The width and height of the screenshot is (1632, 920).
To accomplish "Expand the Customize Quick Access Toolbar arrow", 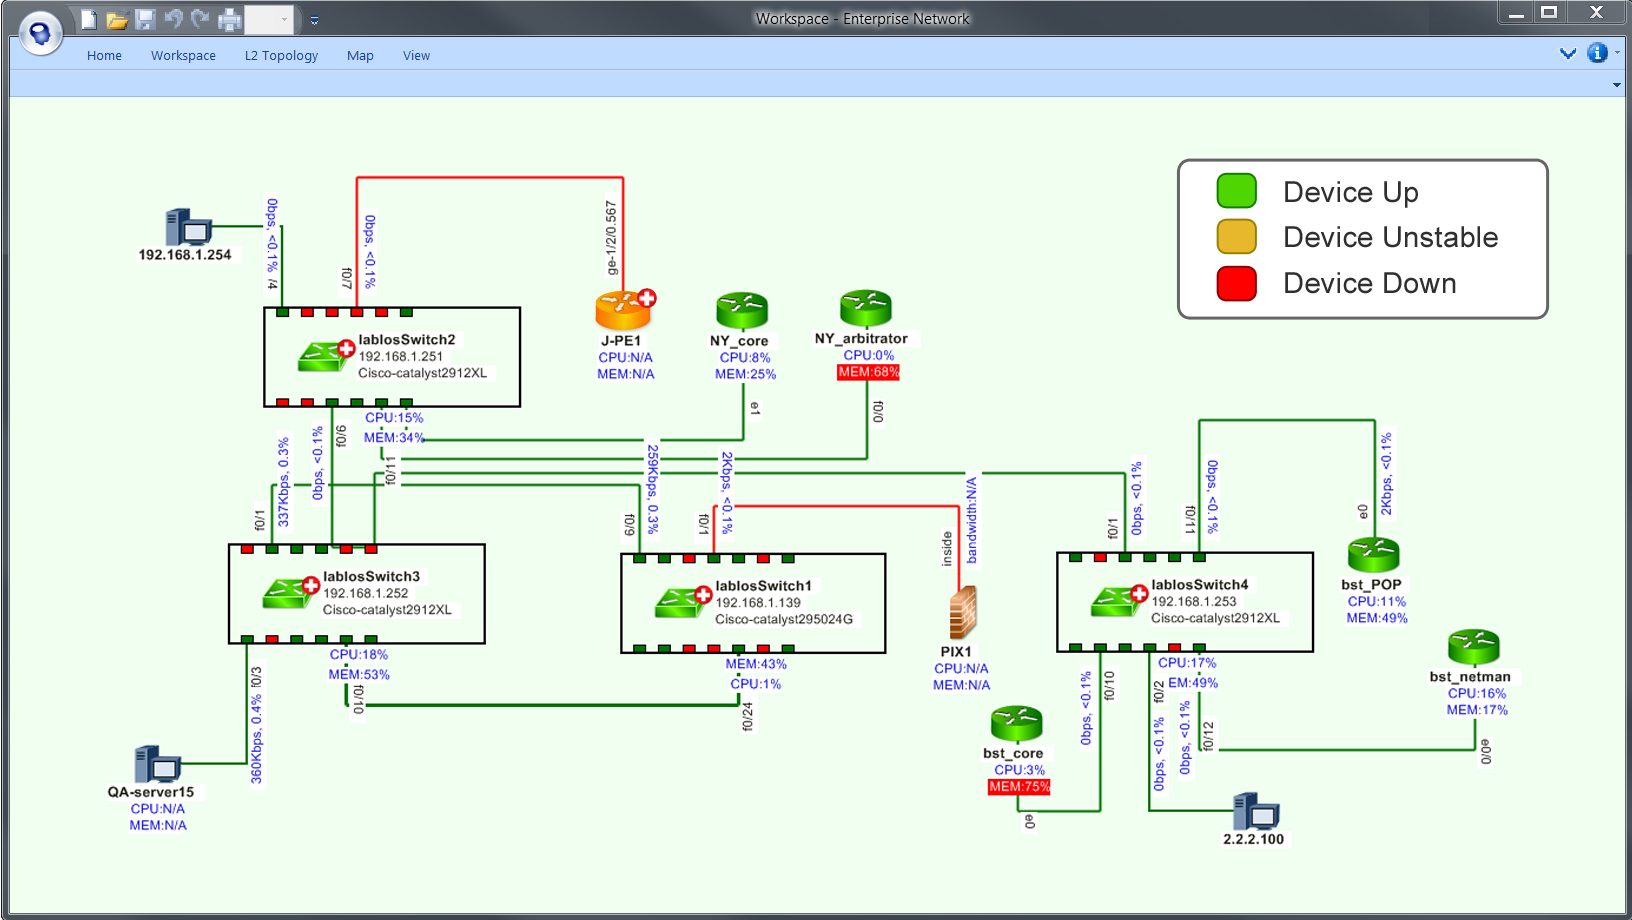I will (314, 19).
